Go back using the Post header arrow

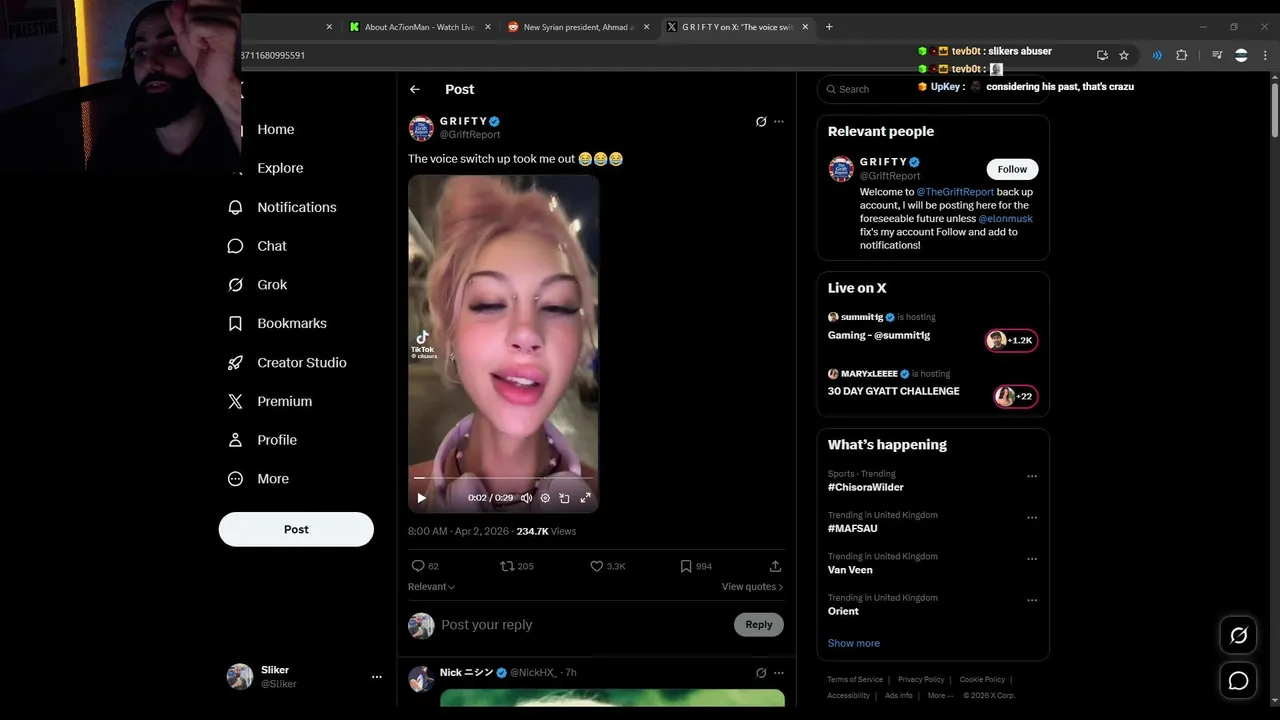tap(415, 89)
